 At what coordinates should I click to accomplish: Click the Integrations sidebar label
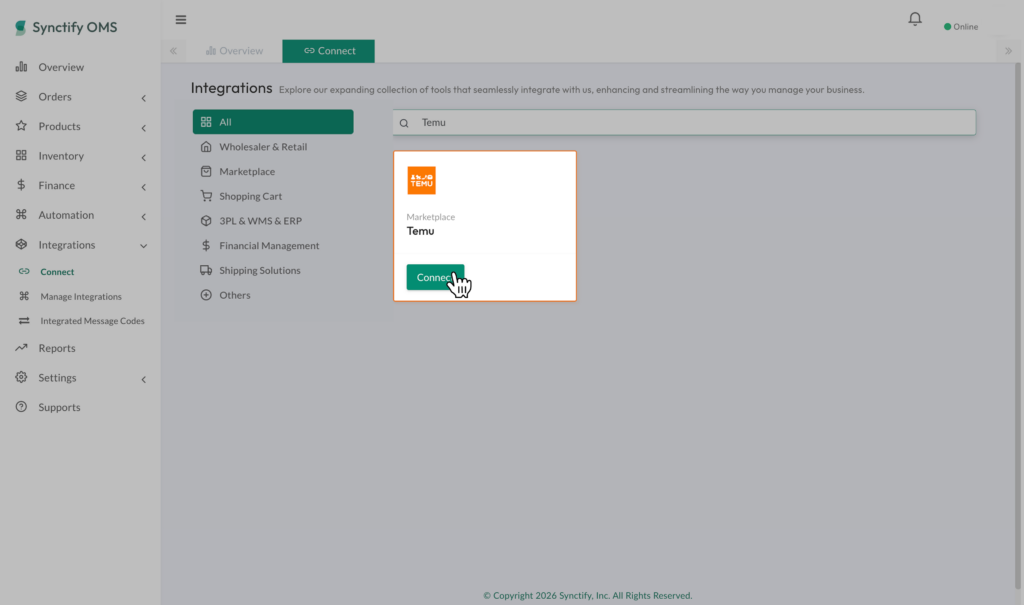click(x=67, y=244)
